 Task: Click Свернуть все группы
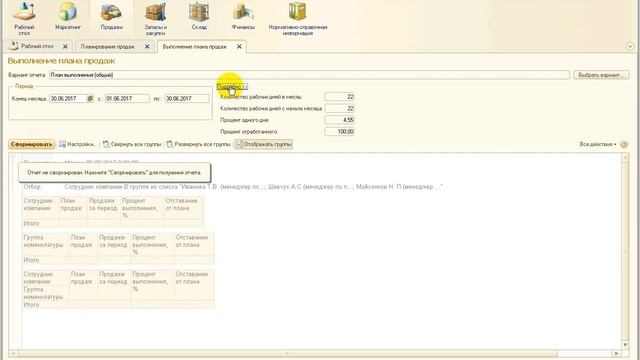(x=132, y=144)
